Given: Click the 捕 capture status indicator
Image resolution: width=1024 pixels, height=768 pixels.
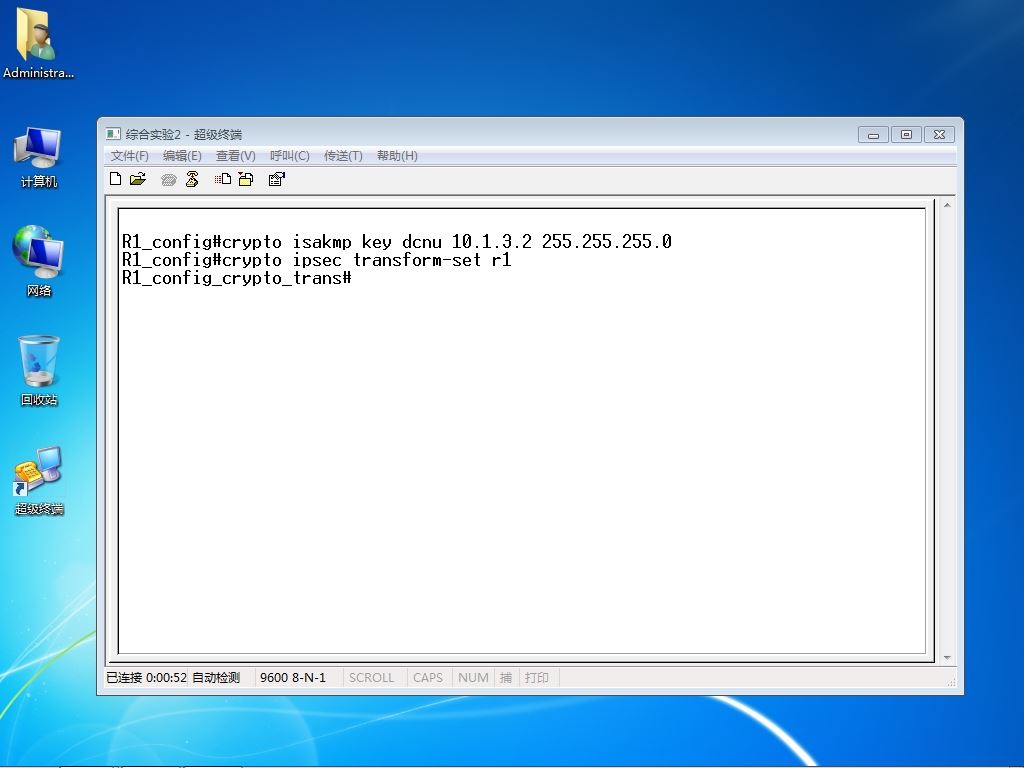Looking at the screenshot, I should [x=505, y=678].
